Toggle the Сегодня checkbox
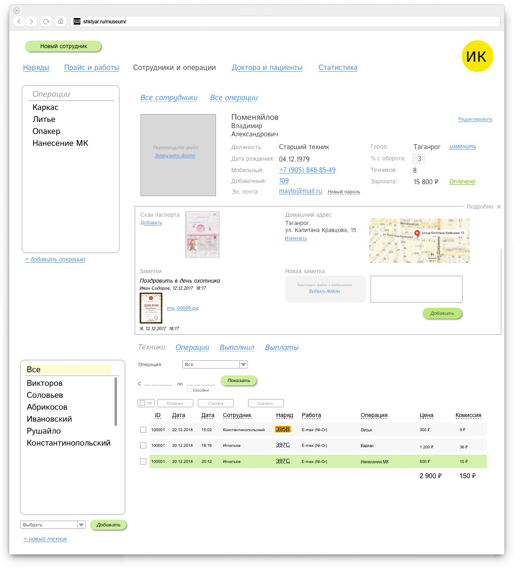The width and height of the screenshot is (514, 570). (x=189, y=390)
